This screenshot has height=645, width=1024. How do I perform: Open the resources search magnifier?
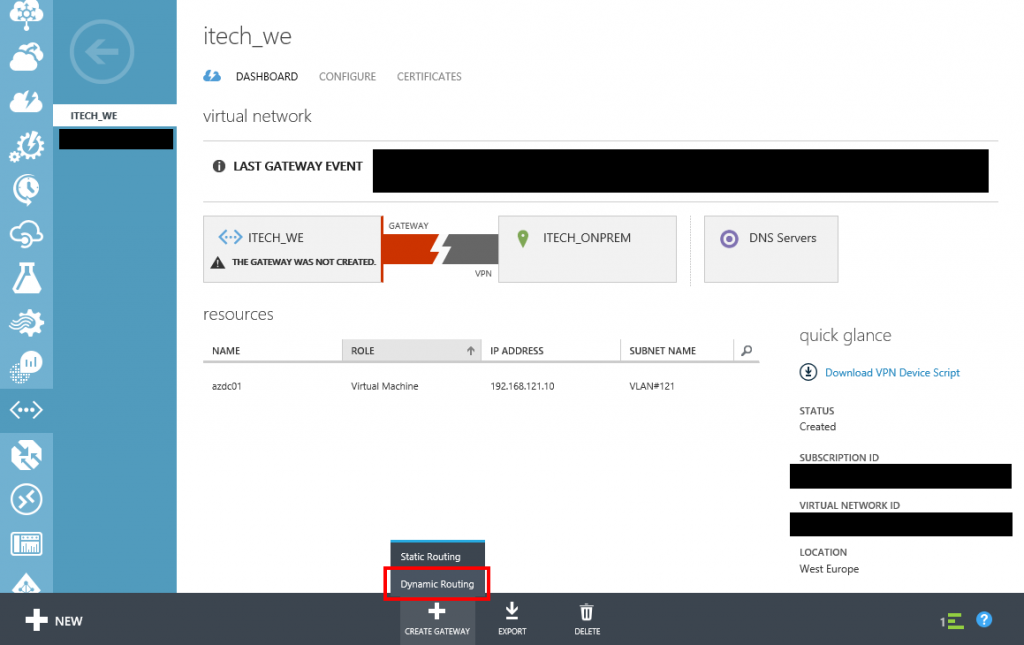coord(746,351)
